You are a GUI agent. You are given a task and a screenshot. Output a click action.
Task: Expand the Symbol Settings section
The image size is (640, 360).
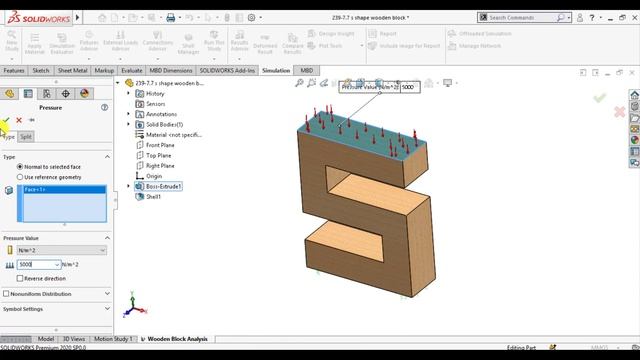pos(107,309)
